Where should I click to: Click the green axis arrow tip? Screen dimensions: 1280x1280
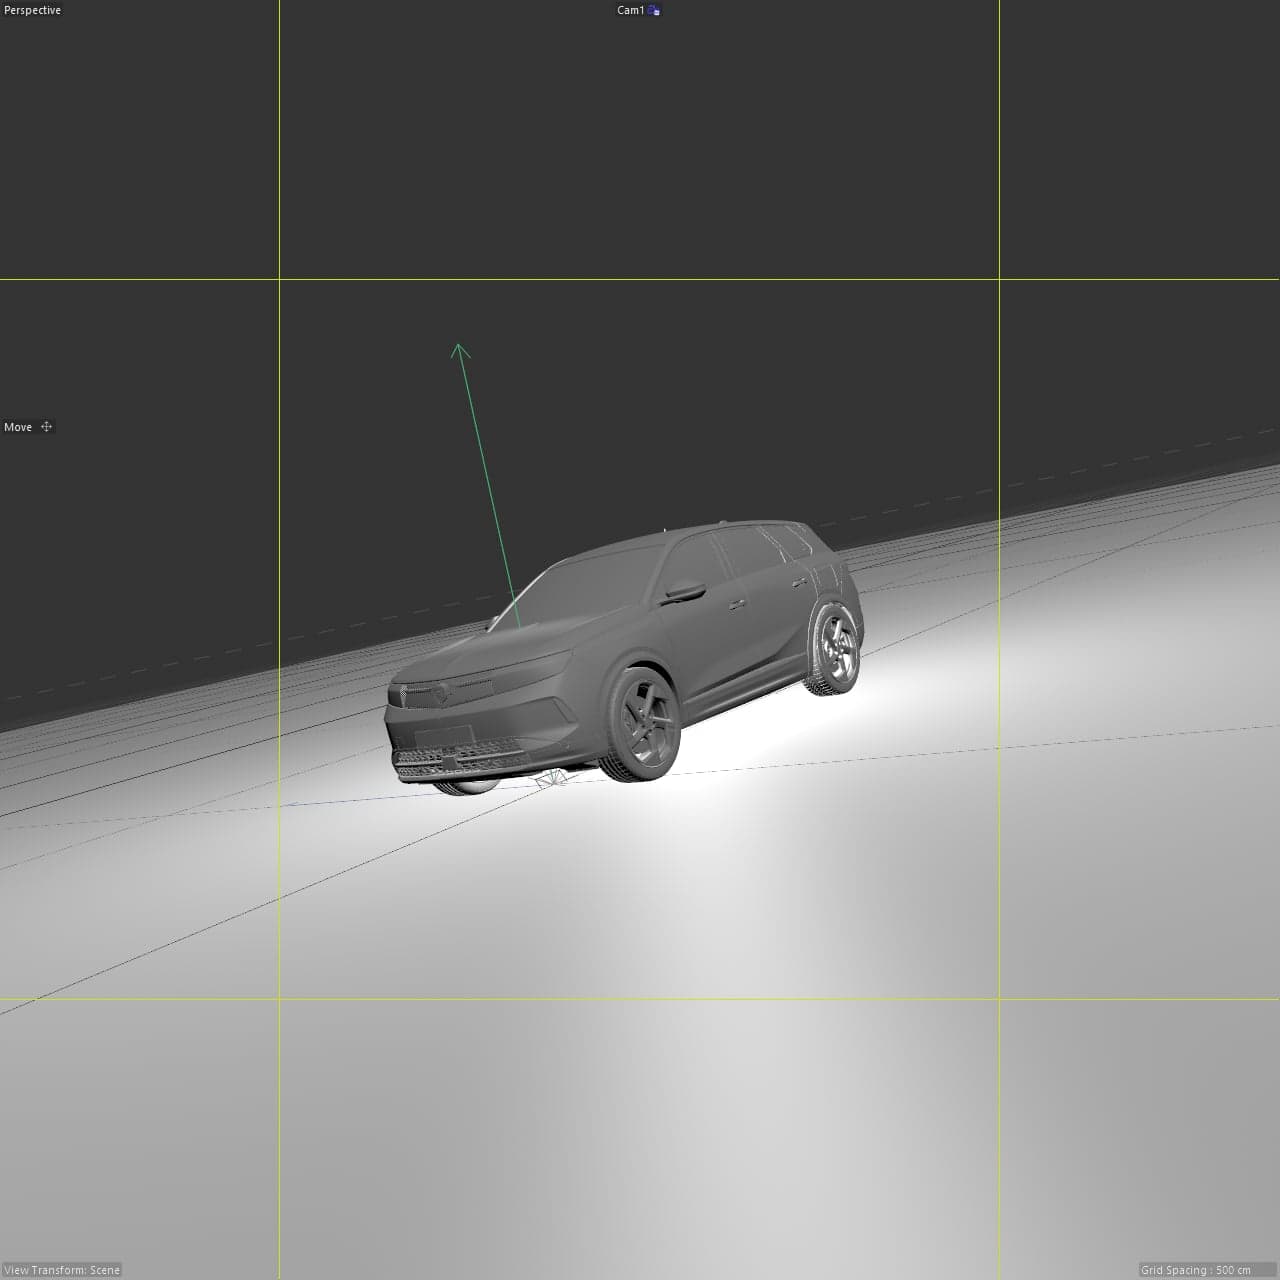[x=460, y=349]
